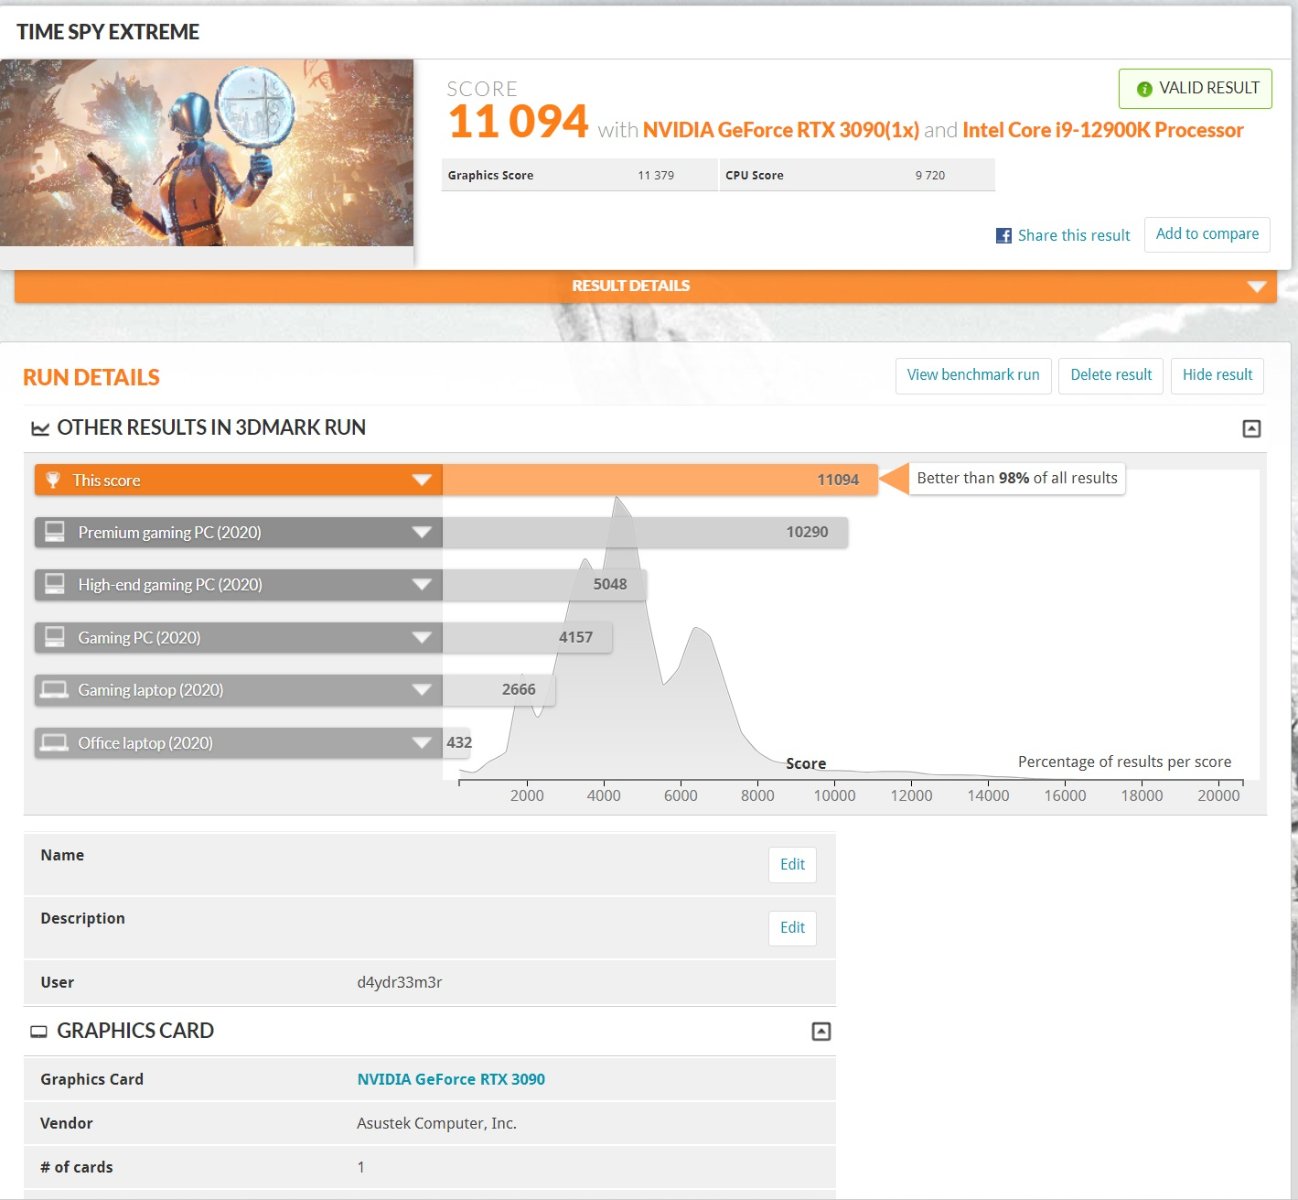Click the Time Spy Extreme thumbnail image
Viewport: 1298px width, 1200px height.
point(207,153)
